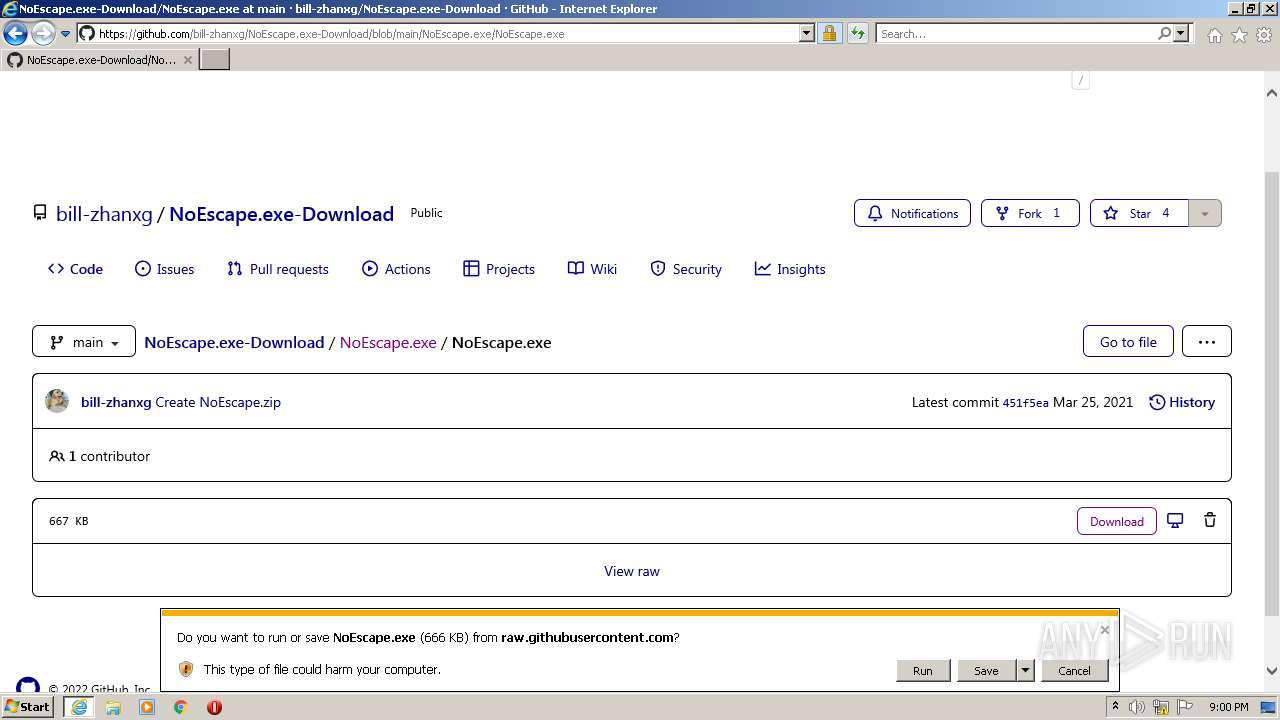This screenshot has height=720, width=1280.
Task: Go forward with the browser Forward arrow
Action: coord(43,33)
